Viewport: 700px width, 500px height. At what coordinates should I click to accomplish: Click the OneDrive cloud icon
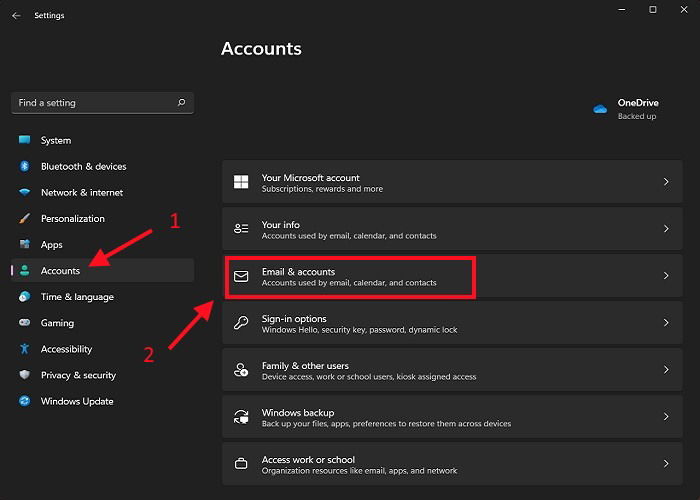click(x=600, y=109)
